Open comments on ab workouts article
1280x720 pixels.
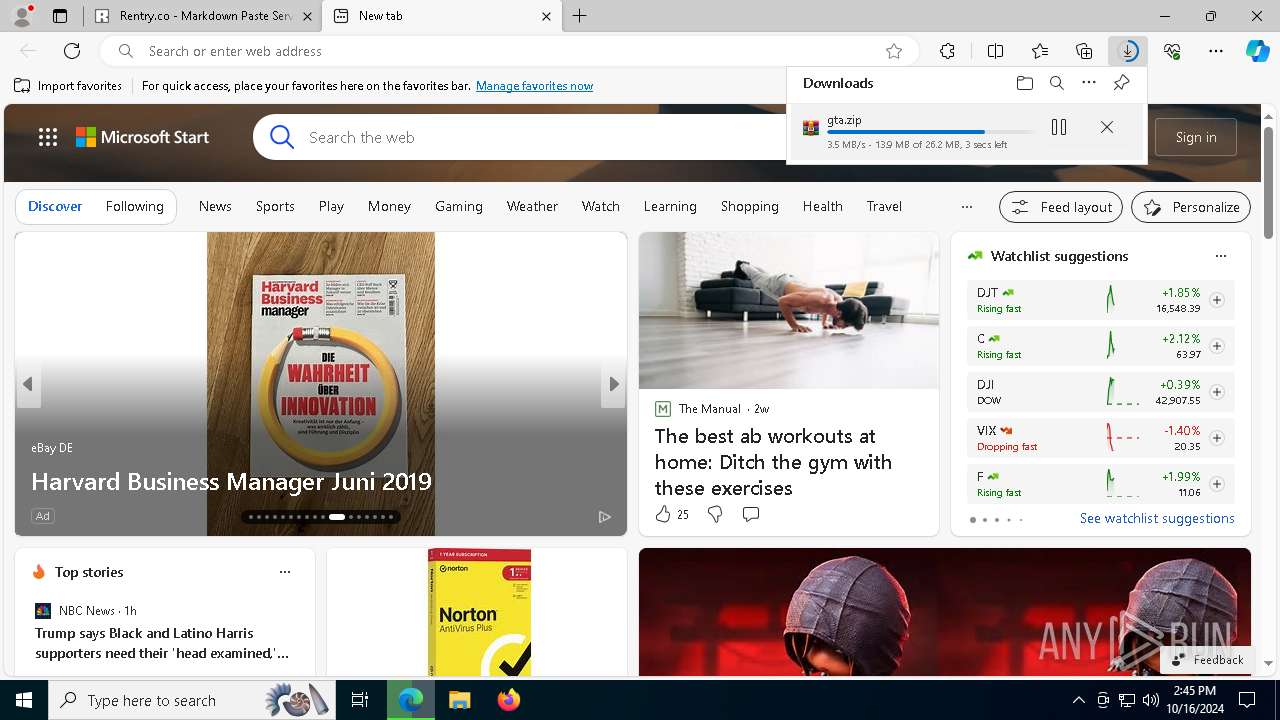click(751, 514)
